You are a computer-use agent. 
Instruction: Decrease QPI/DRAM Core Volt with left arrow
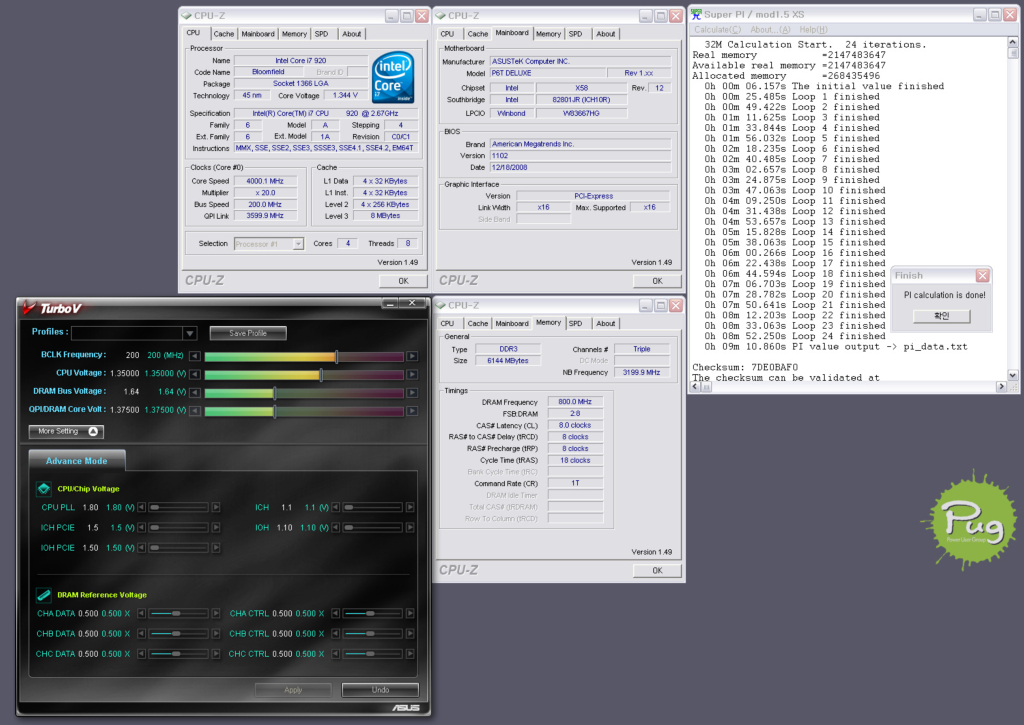[195, 411]
